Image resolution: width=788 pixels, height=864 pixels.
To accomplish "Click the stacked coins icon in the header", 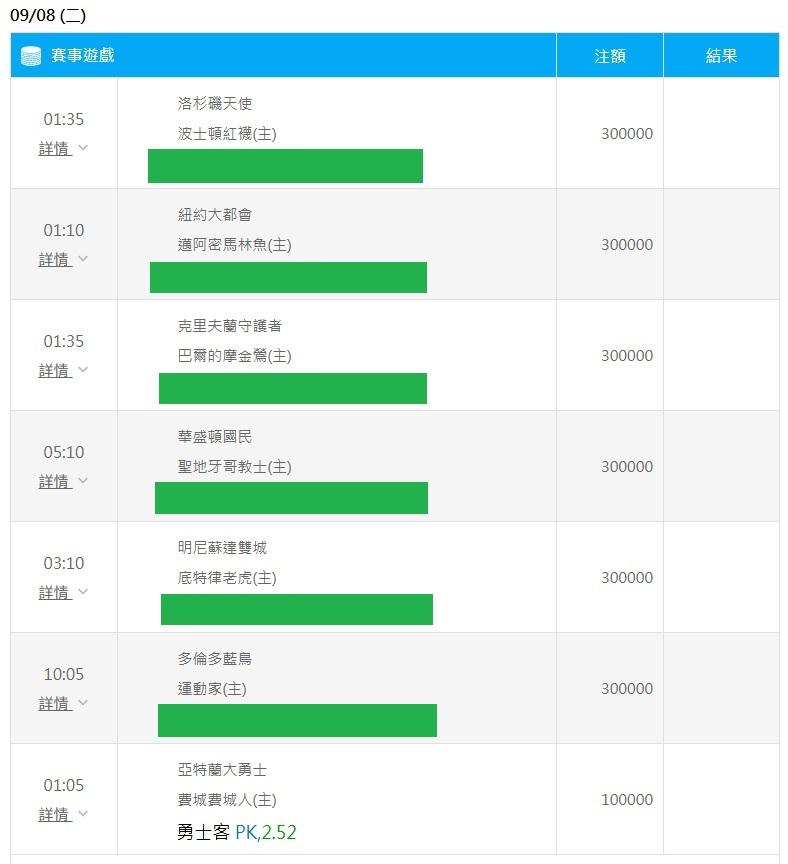I will pos(31,56).
